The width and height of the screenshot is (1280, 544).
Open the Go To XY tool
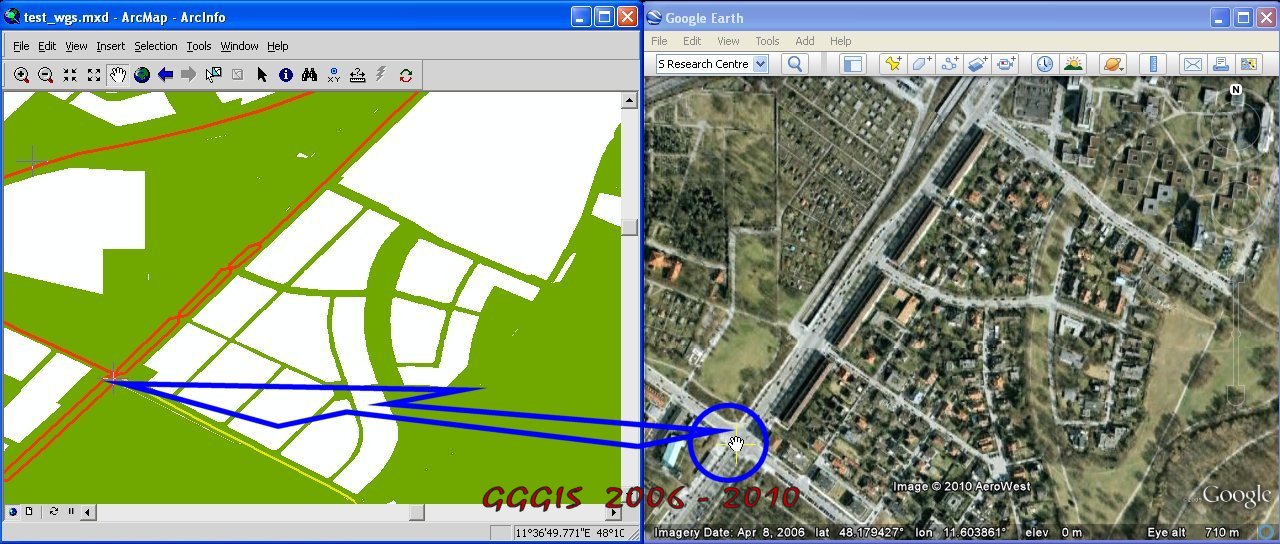[334, 75]
